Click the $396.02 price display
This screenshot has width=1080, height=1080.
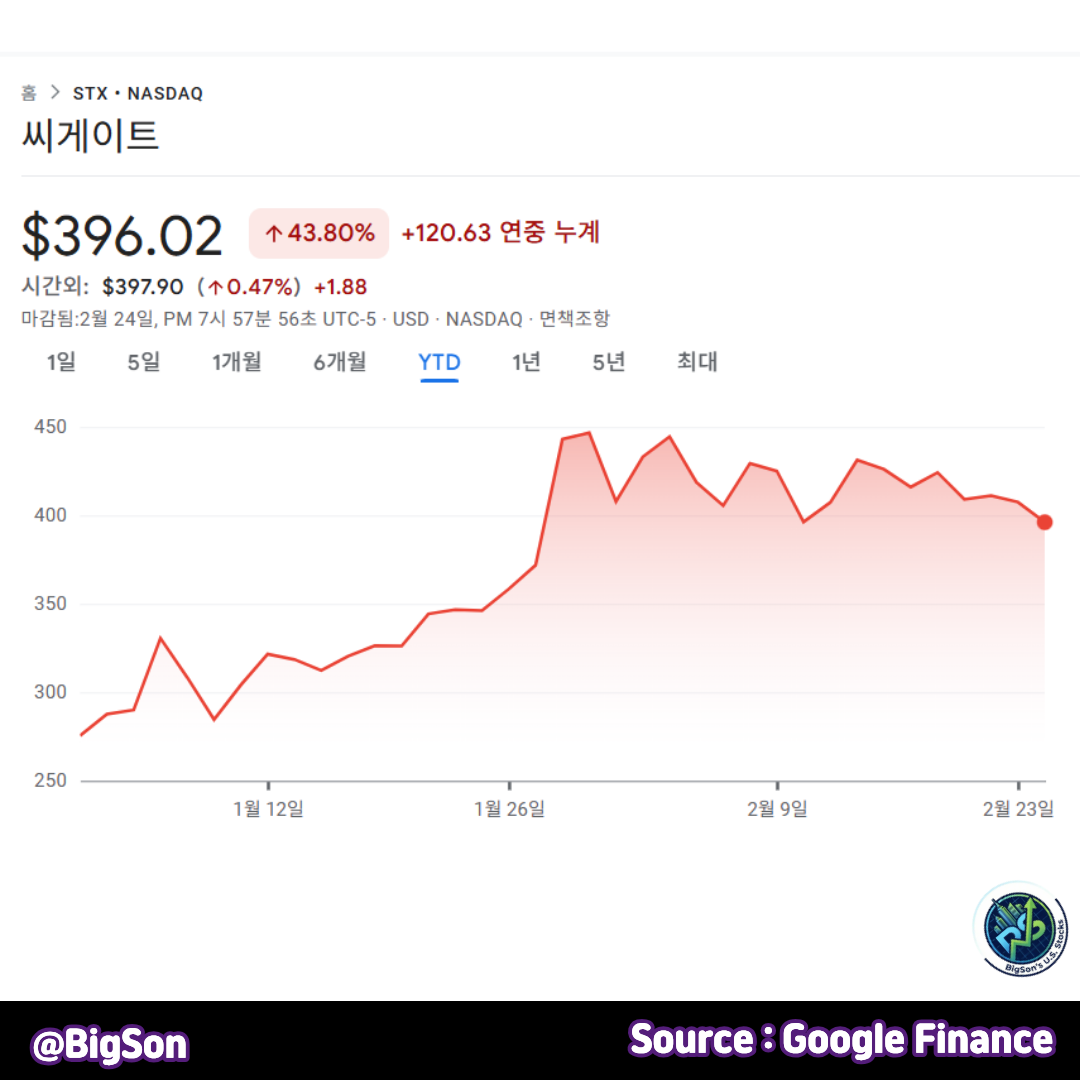pos(120,233)
